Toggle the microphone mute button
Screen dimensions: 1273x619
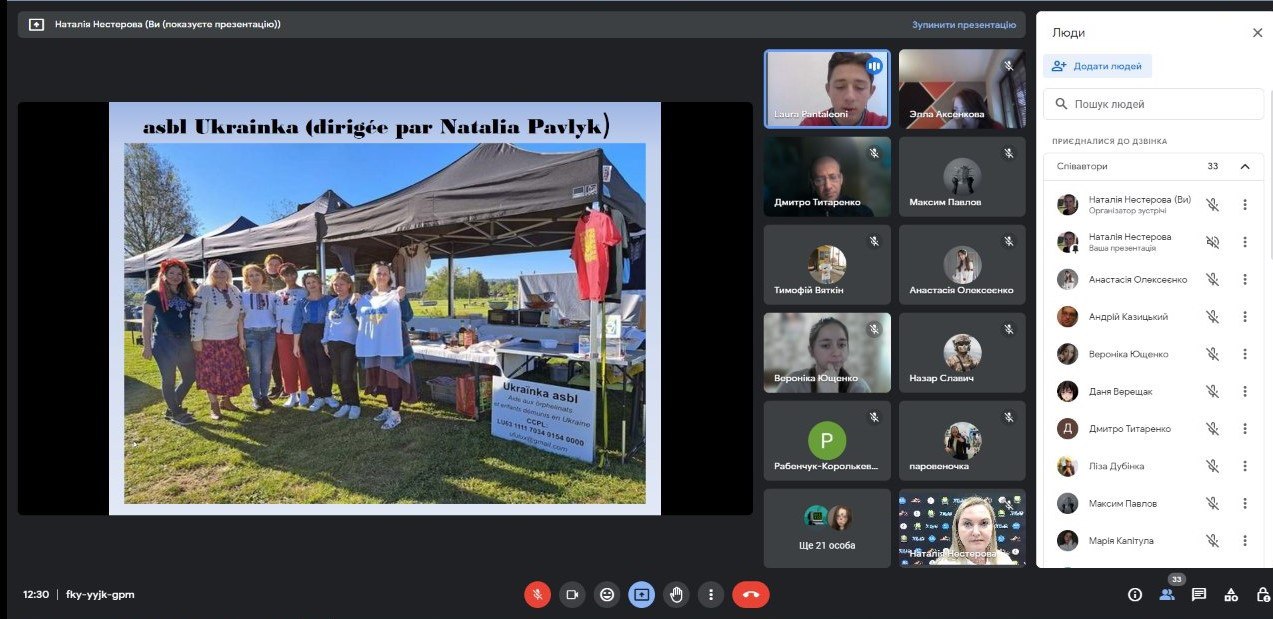click(x=537, y=594)
